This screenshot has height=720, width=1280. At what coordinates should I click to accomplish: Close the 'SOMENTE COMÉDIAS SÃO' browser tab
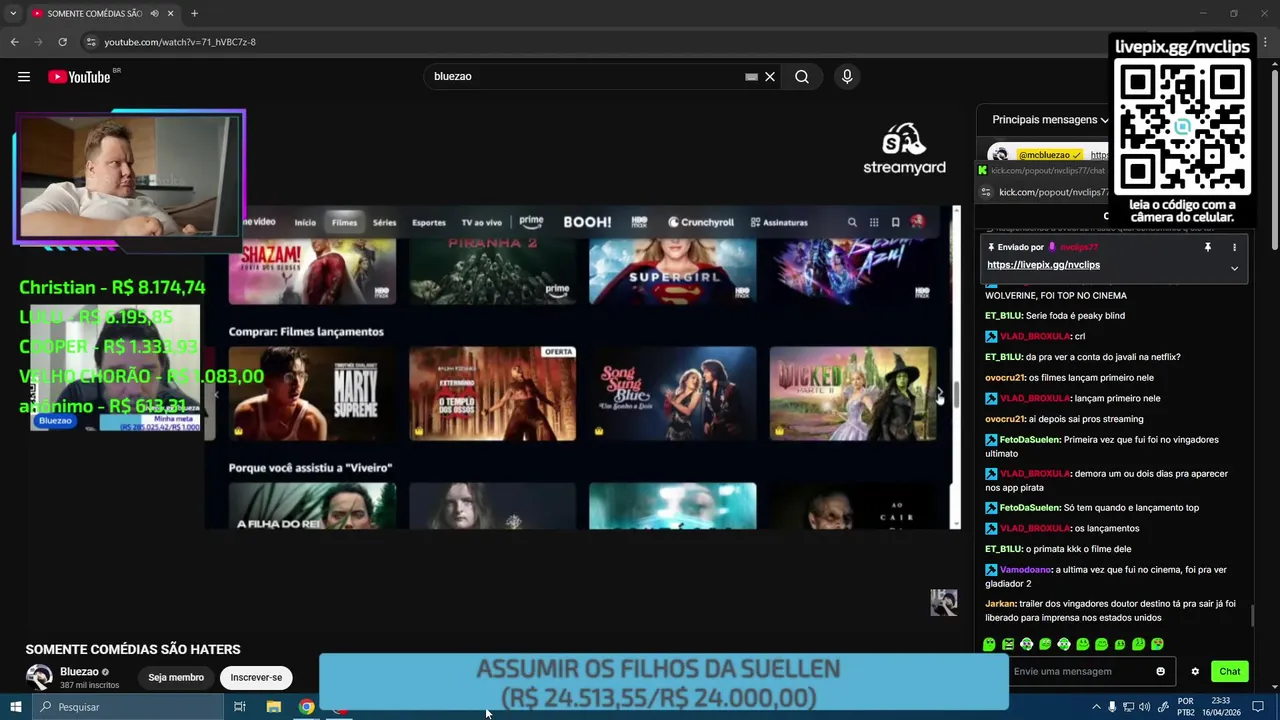(170, 14)
